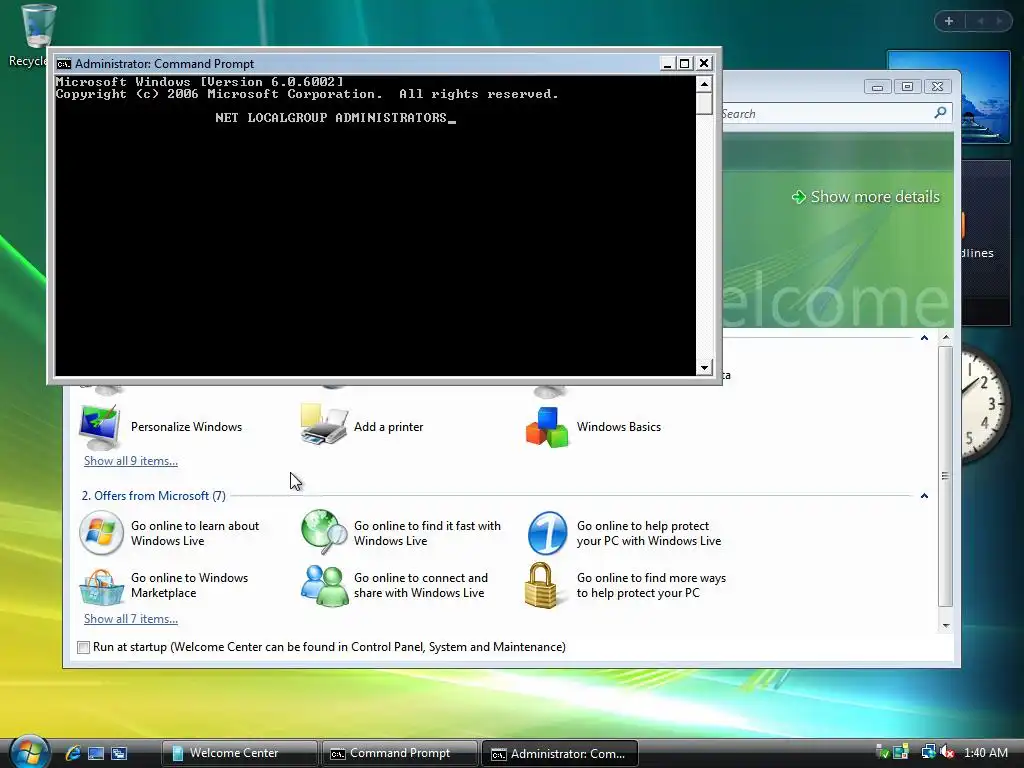Toggle Run at startup checkbox

tap(83, 647)
